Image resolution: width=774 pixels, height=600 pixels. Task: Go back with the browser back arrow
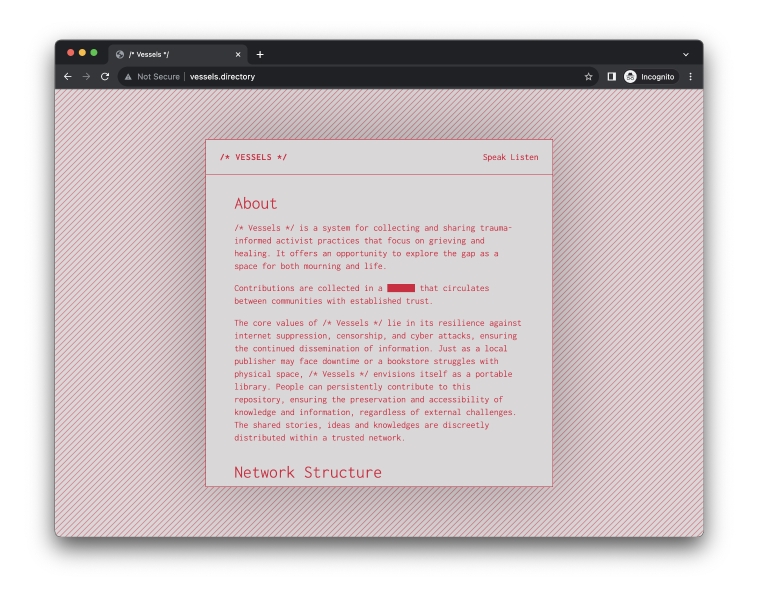(68, 76)
